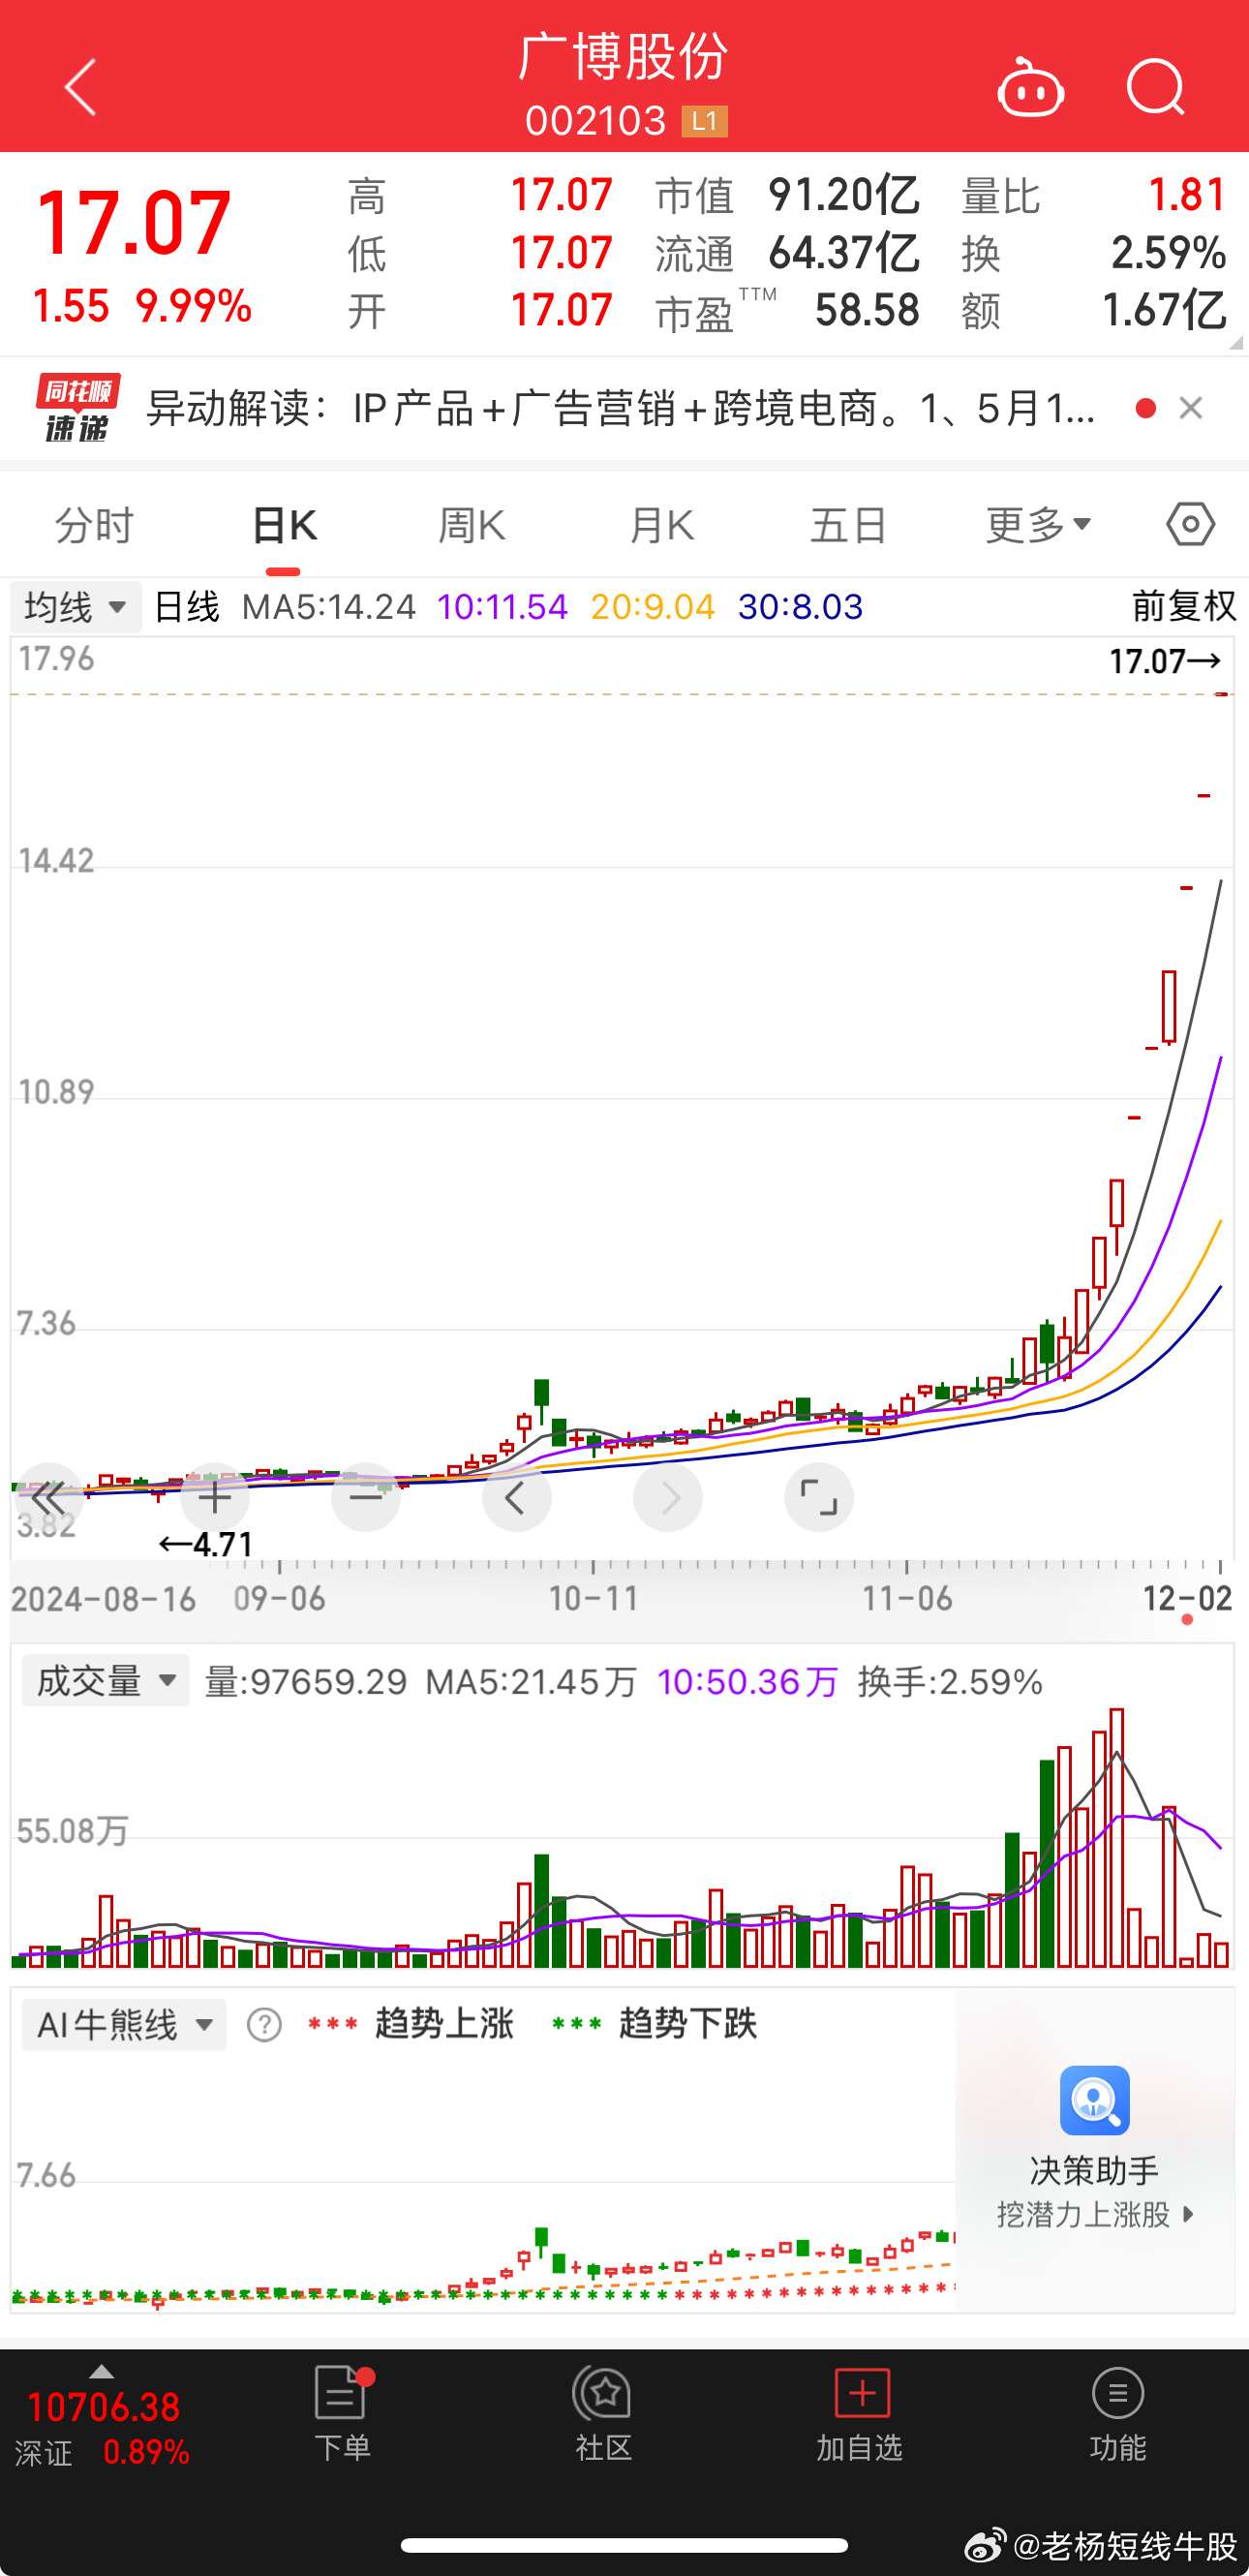The width and height of the screenshot is (1249, 2576).
Task: Tap the 广博股份 stock title
Action: 623,57
